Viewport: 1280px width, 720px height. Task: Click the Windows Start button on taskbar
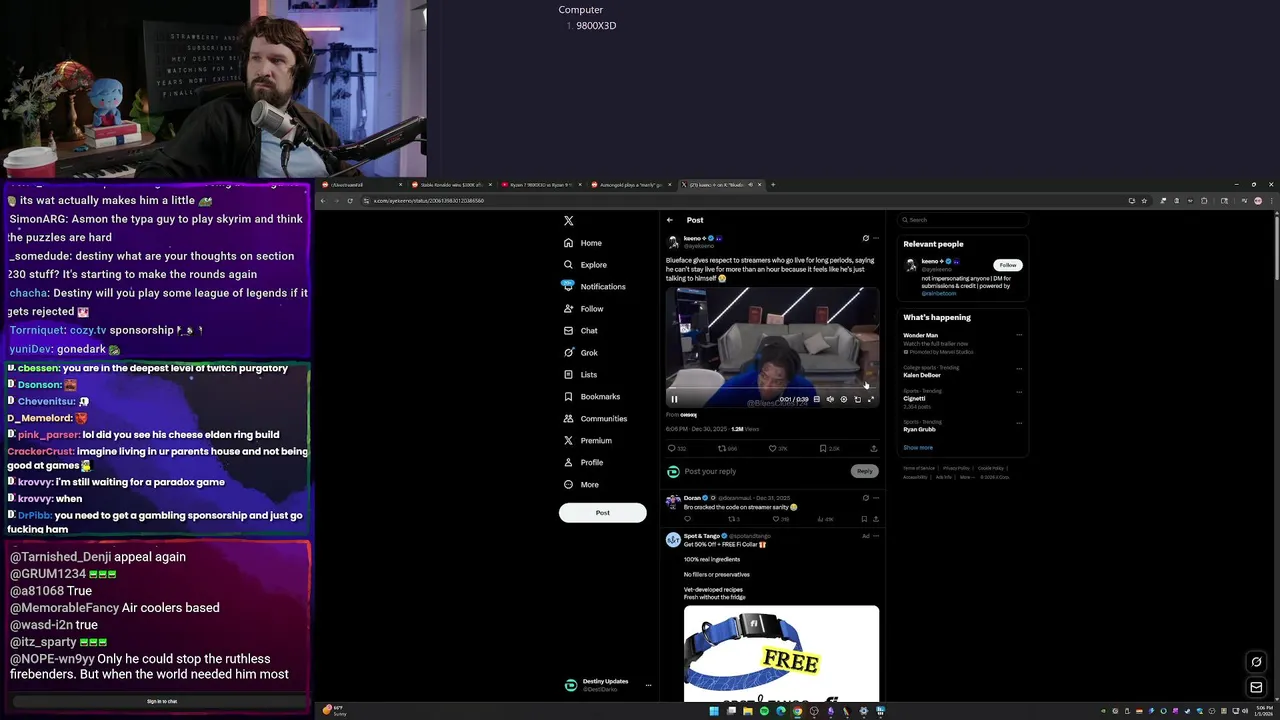coord(714,711)
